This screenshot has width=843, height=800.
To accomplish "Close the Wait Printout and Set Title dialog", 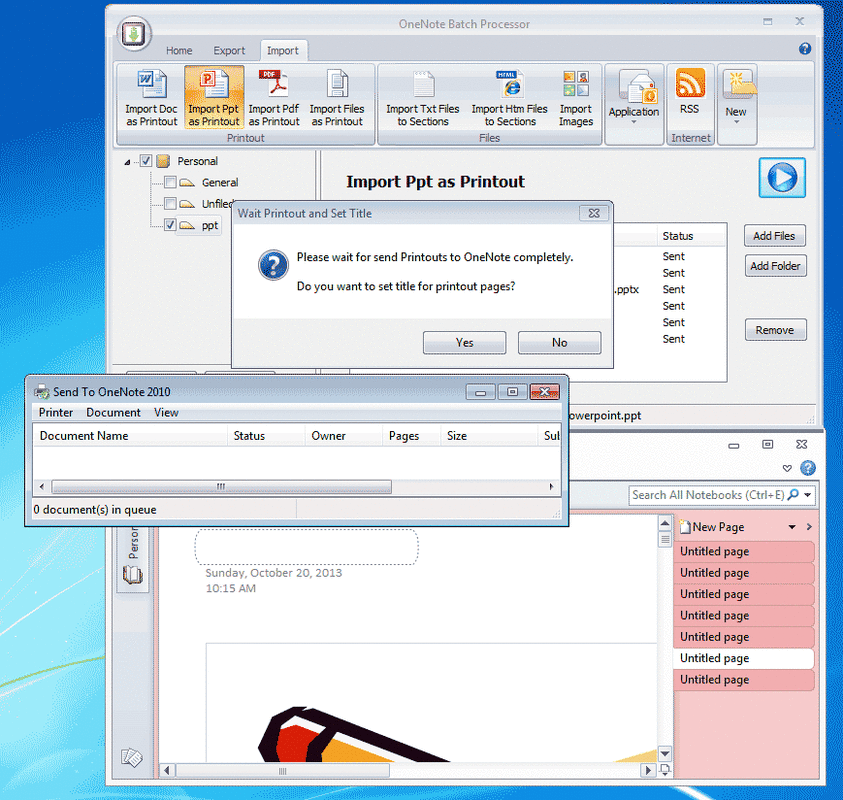I will click(x=594, y=213).
